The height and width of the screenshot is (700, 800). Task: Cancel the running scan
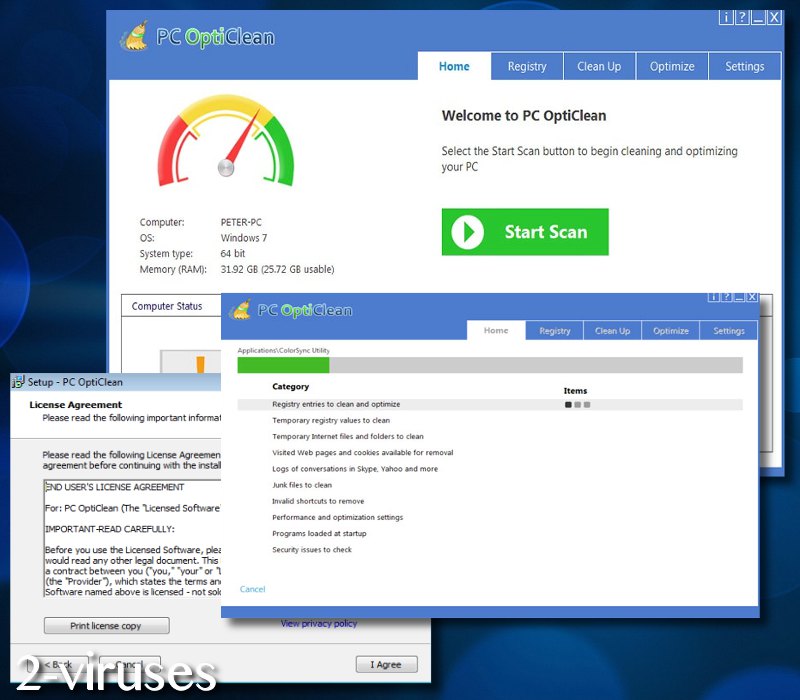[x=252, y=589]
